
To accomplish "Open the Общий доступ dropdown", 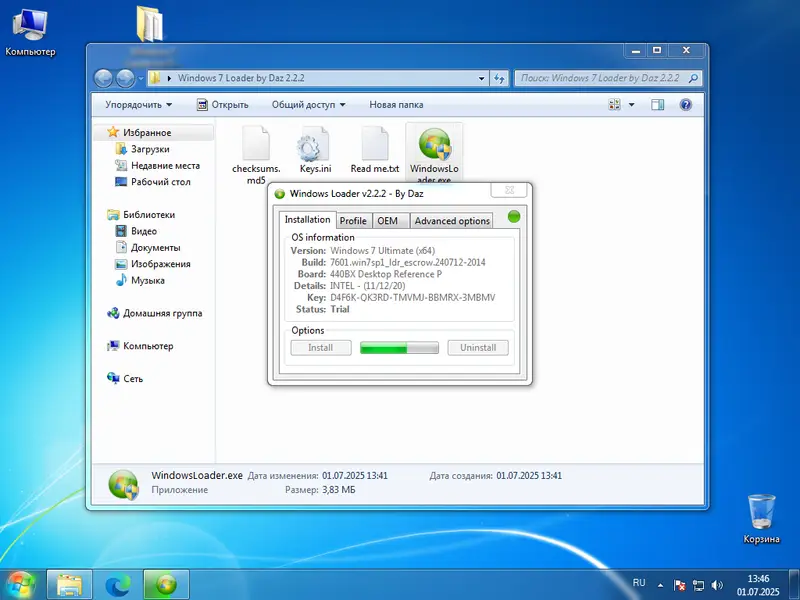I will [307, 104].
